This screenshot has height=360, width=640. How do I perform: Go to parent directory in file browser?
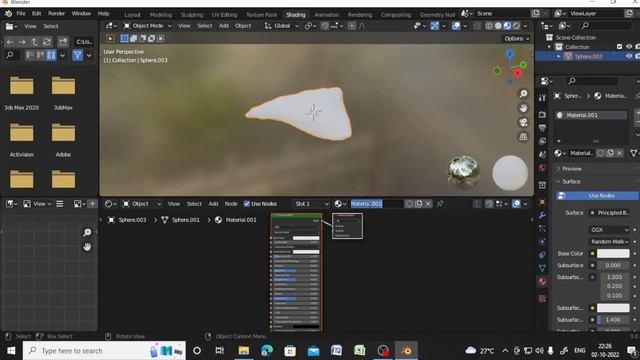[x=34, y=42]
